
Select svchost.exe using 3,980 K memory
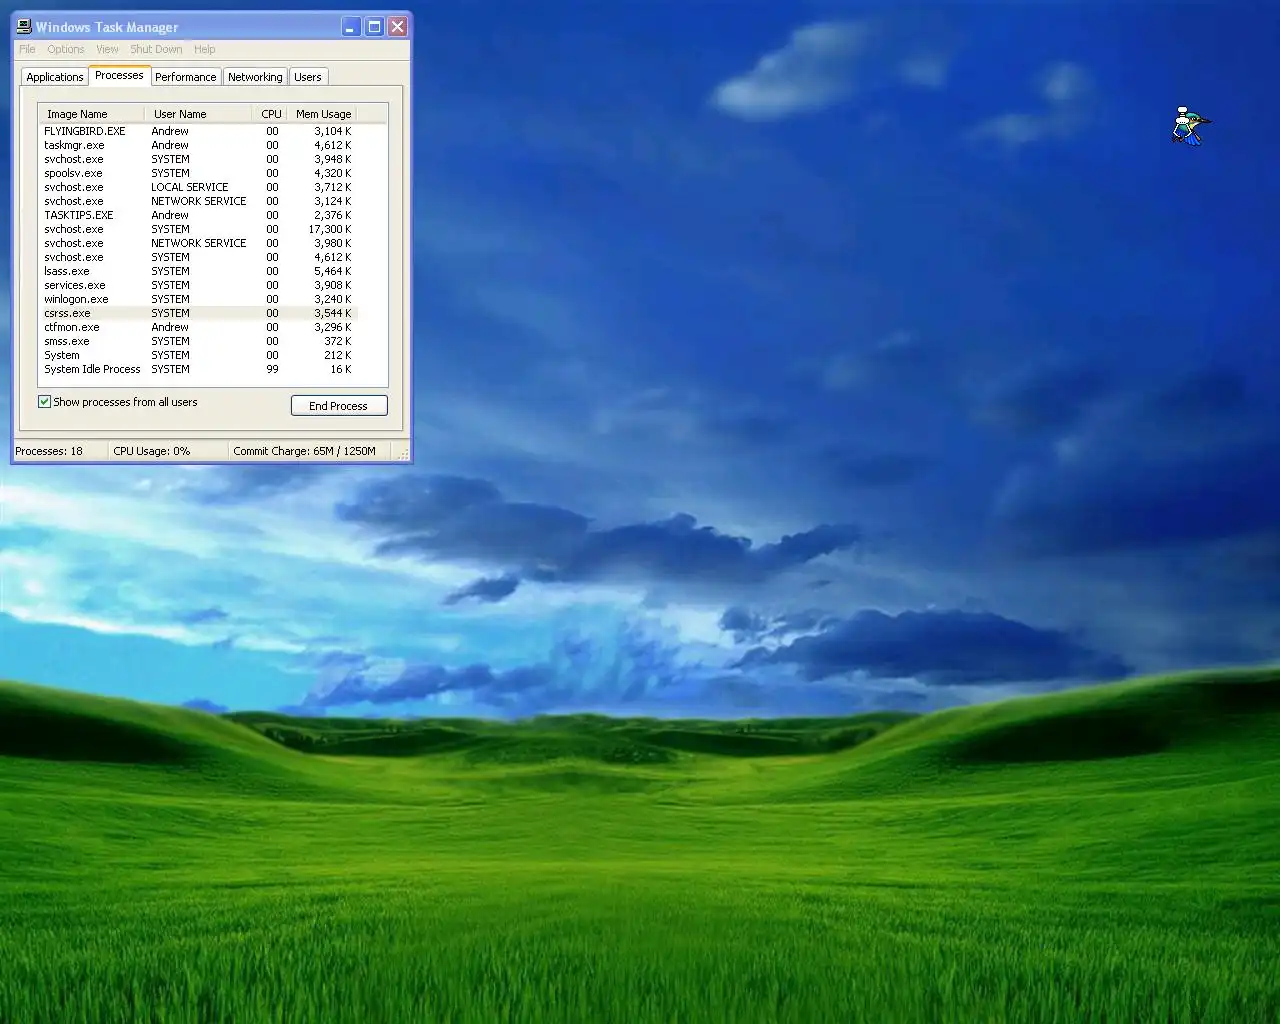(198, 243)
